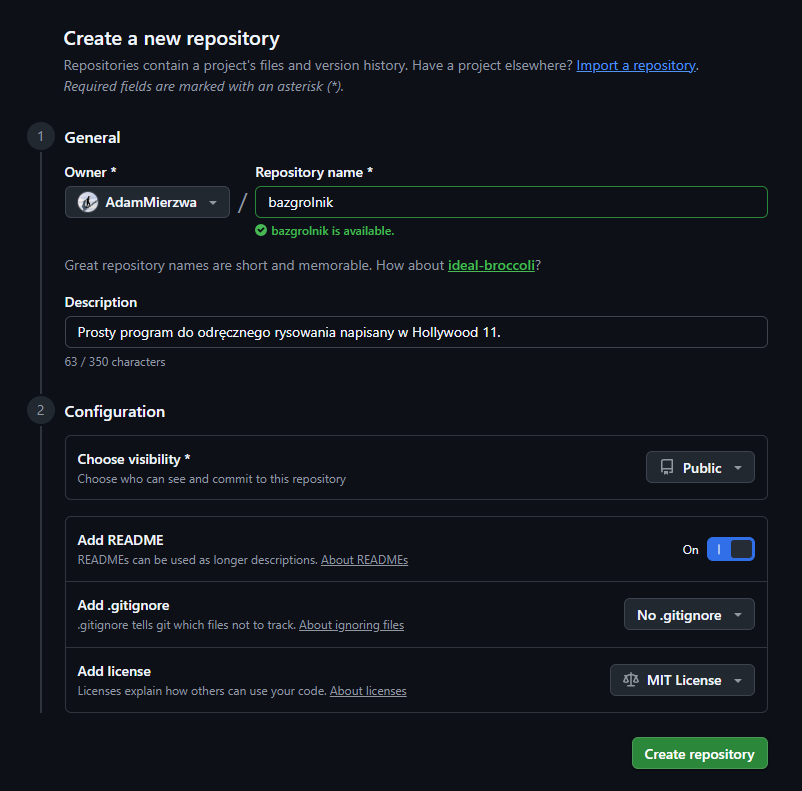Expand the MIT License dropdown

coord(682,680)
